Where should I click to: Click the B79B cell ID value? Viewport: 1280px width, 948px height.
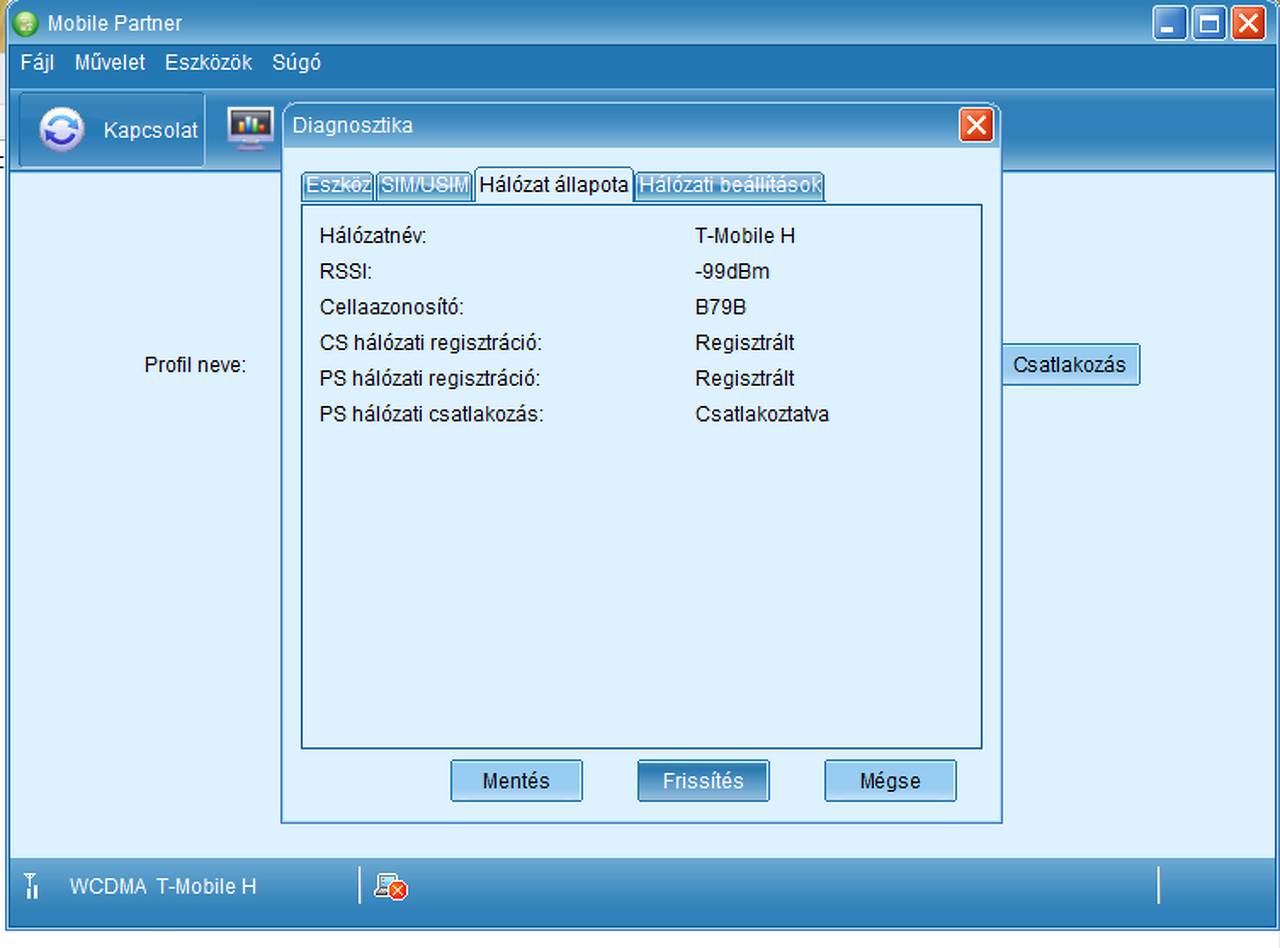click(x=721, y=307)
